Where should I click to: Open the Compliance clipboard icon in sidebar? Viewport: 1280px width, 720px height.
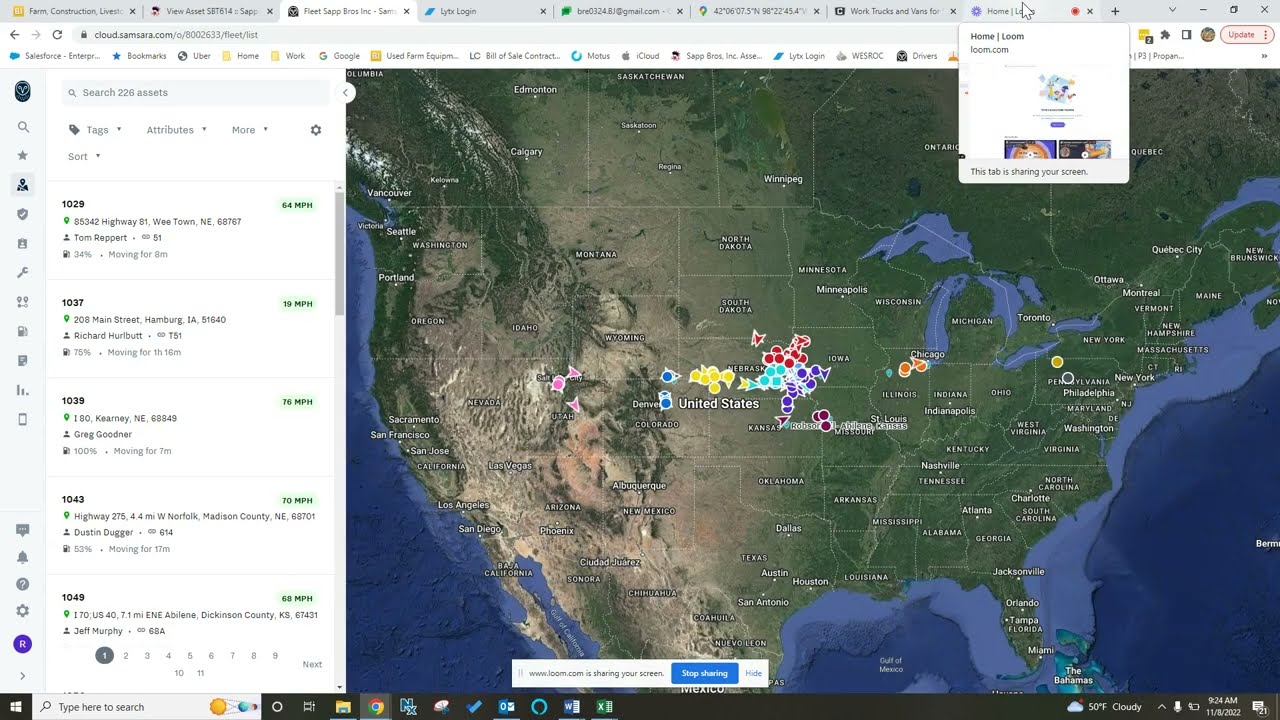23,243
